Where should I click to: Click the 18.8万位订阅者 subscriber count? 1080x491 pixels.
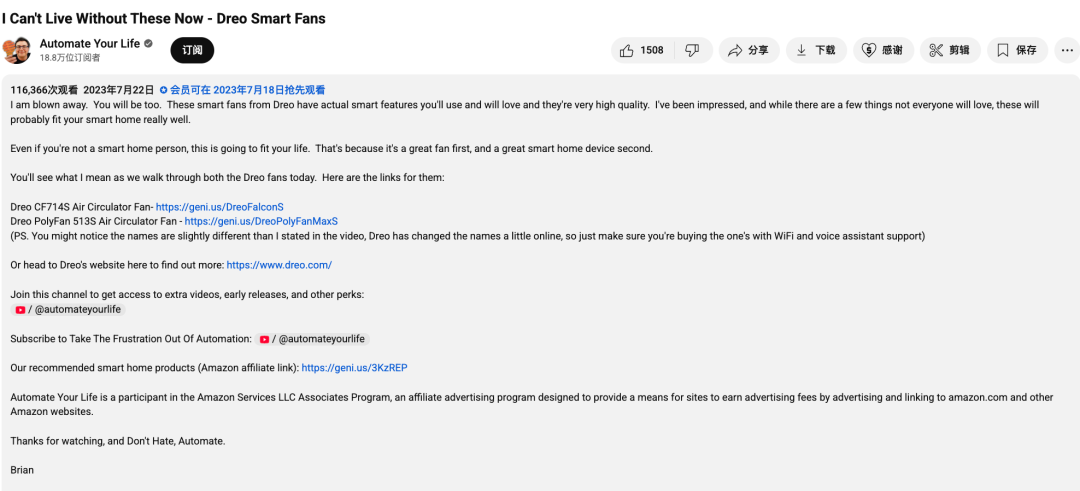pos(70,58)
